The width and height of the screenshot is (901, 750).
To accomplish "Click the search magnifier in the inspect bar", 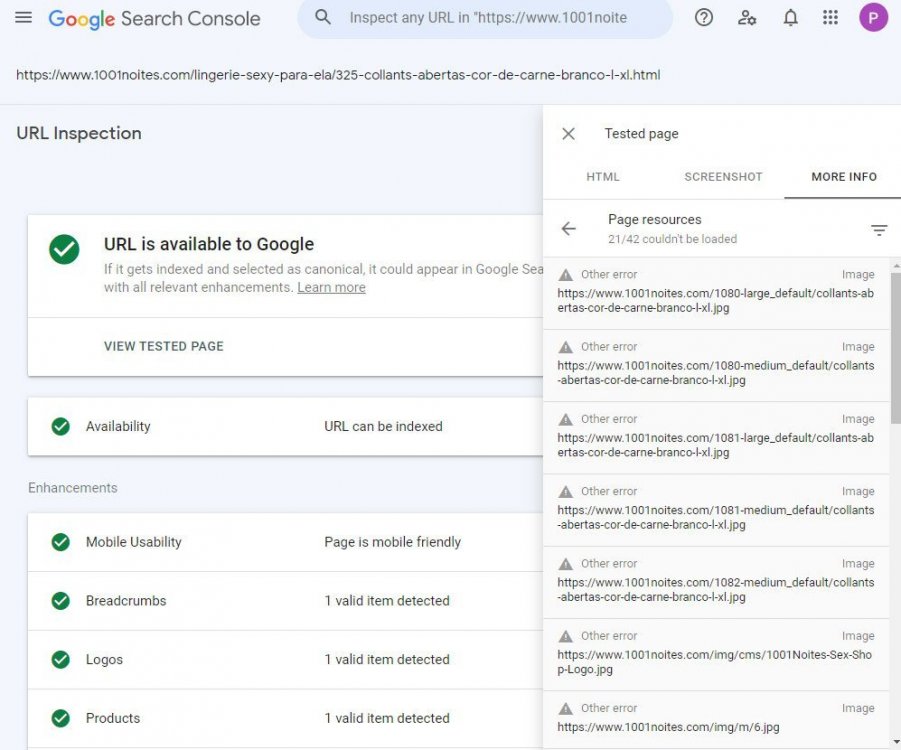I will click(321, 17).
